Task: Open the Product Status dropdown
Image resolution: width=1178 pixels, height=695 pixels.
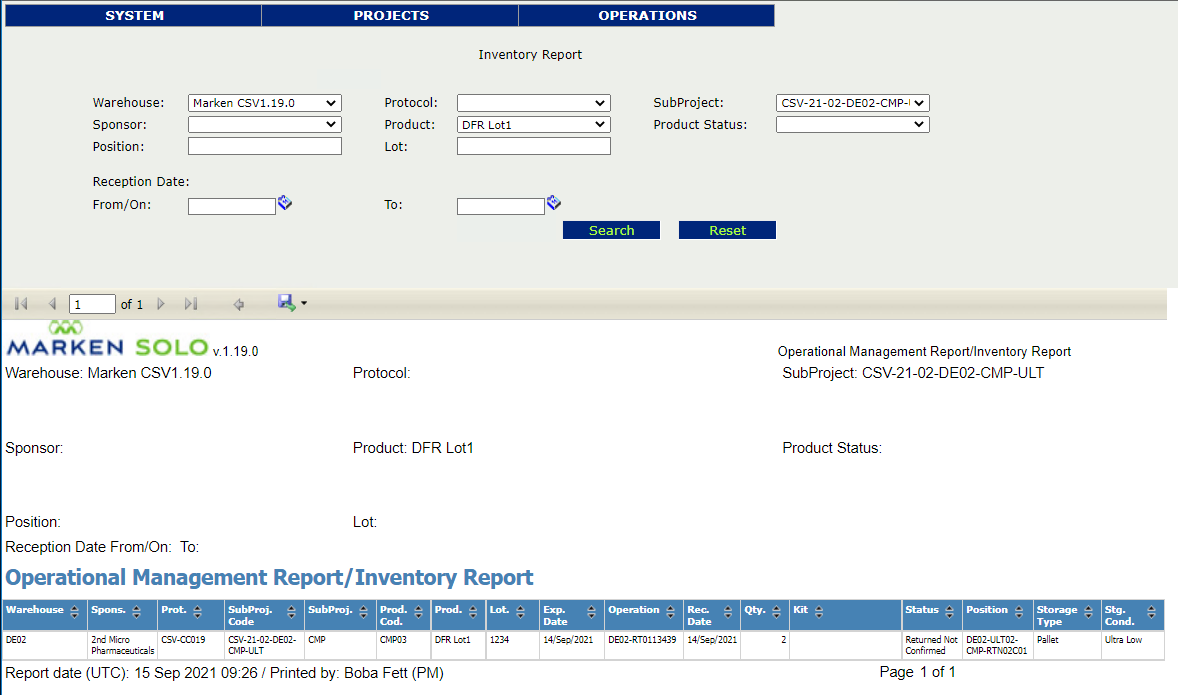Action: tap(853, 125)
